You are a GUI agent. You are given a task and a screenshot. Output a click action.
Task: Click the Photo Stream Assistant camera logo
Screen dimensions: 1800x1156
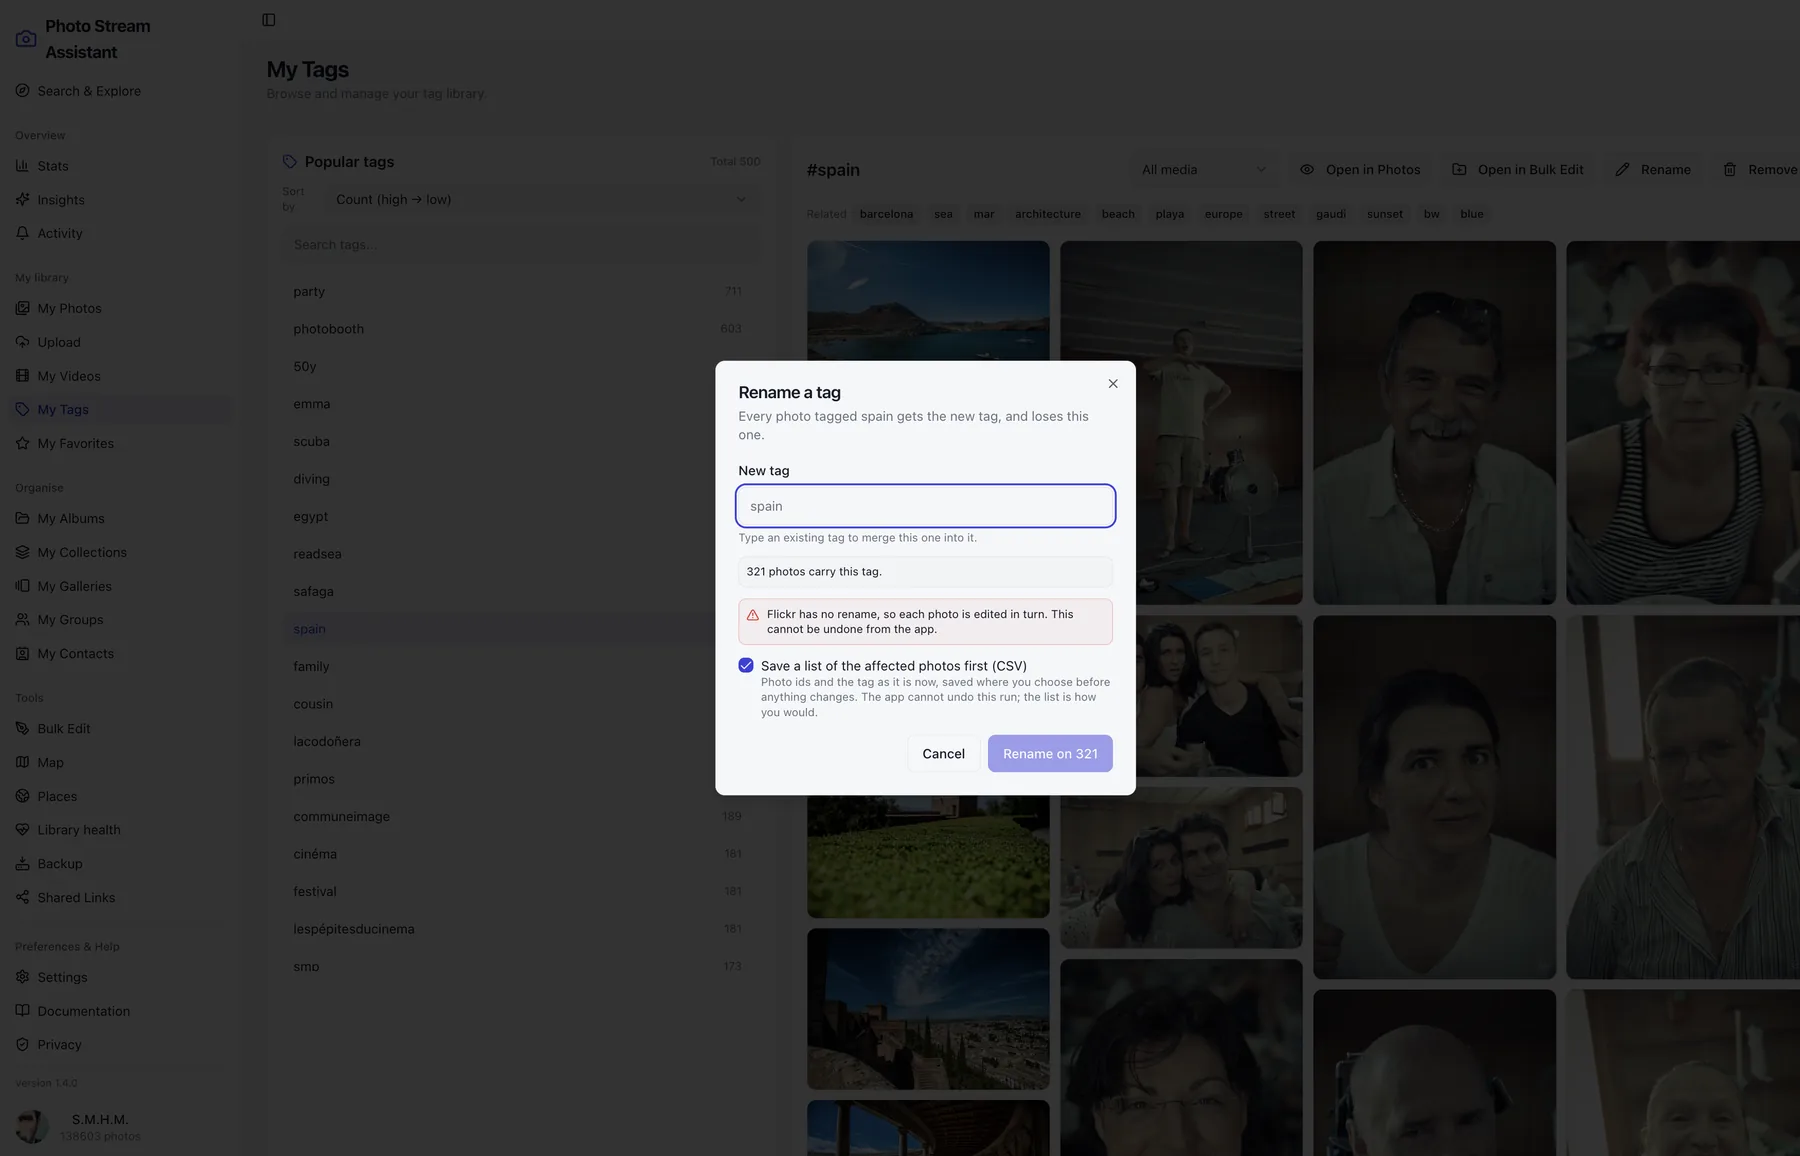pos(26,39)
